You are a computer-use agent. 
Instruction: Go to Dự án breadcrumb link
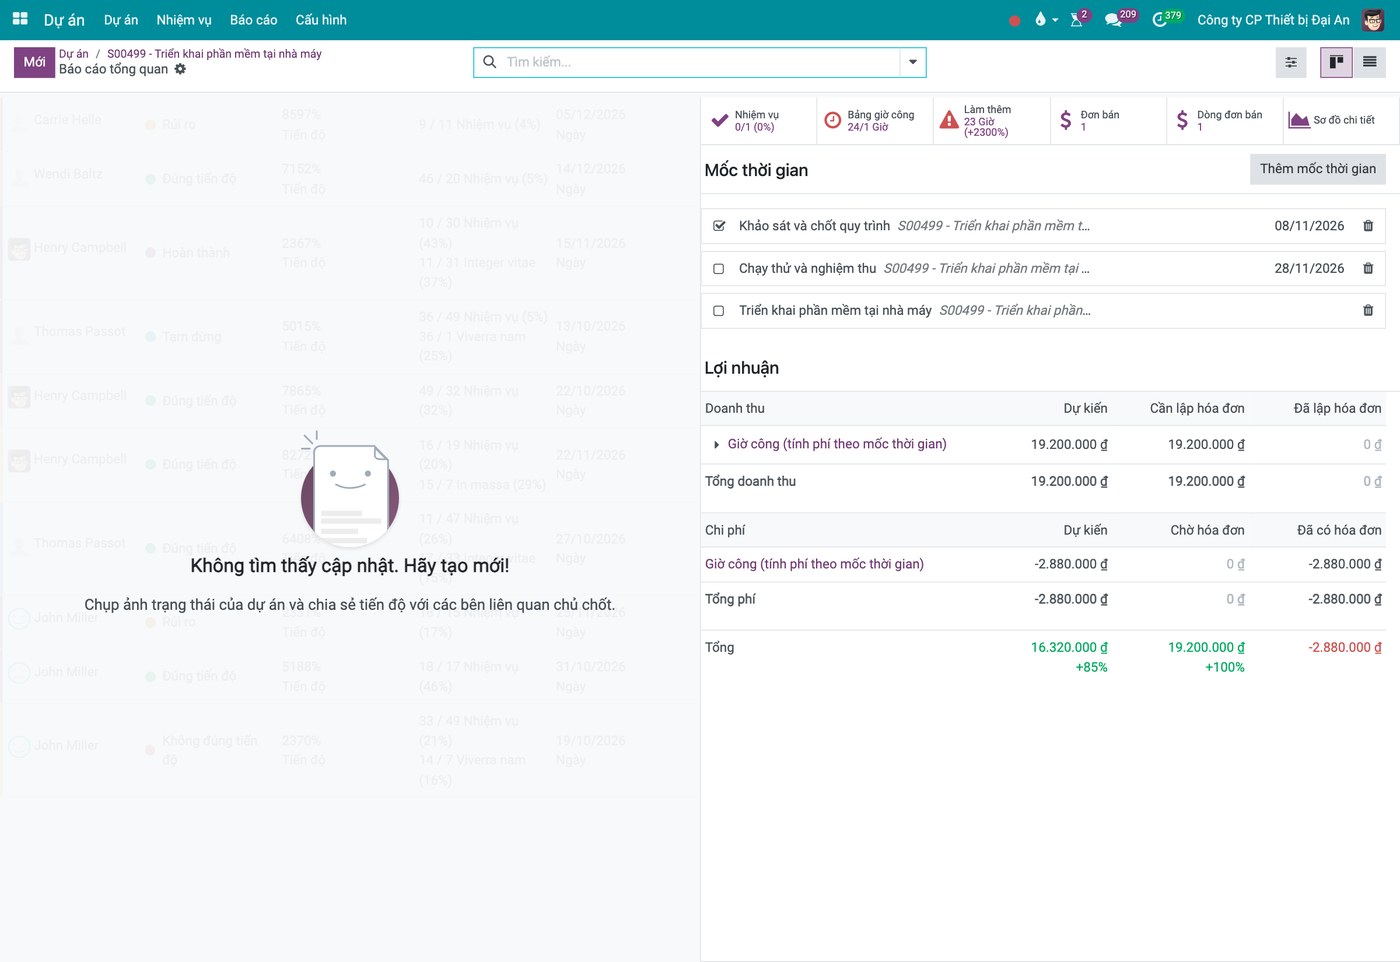pos(74,54)
